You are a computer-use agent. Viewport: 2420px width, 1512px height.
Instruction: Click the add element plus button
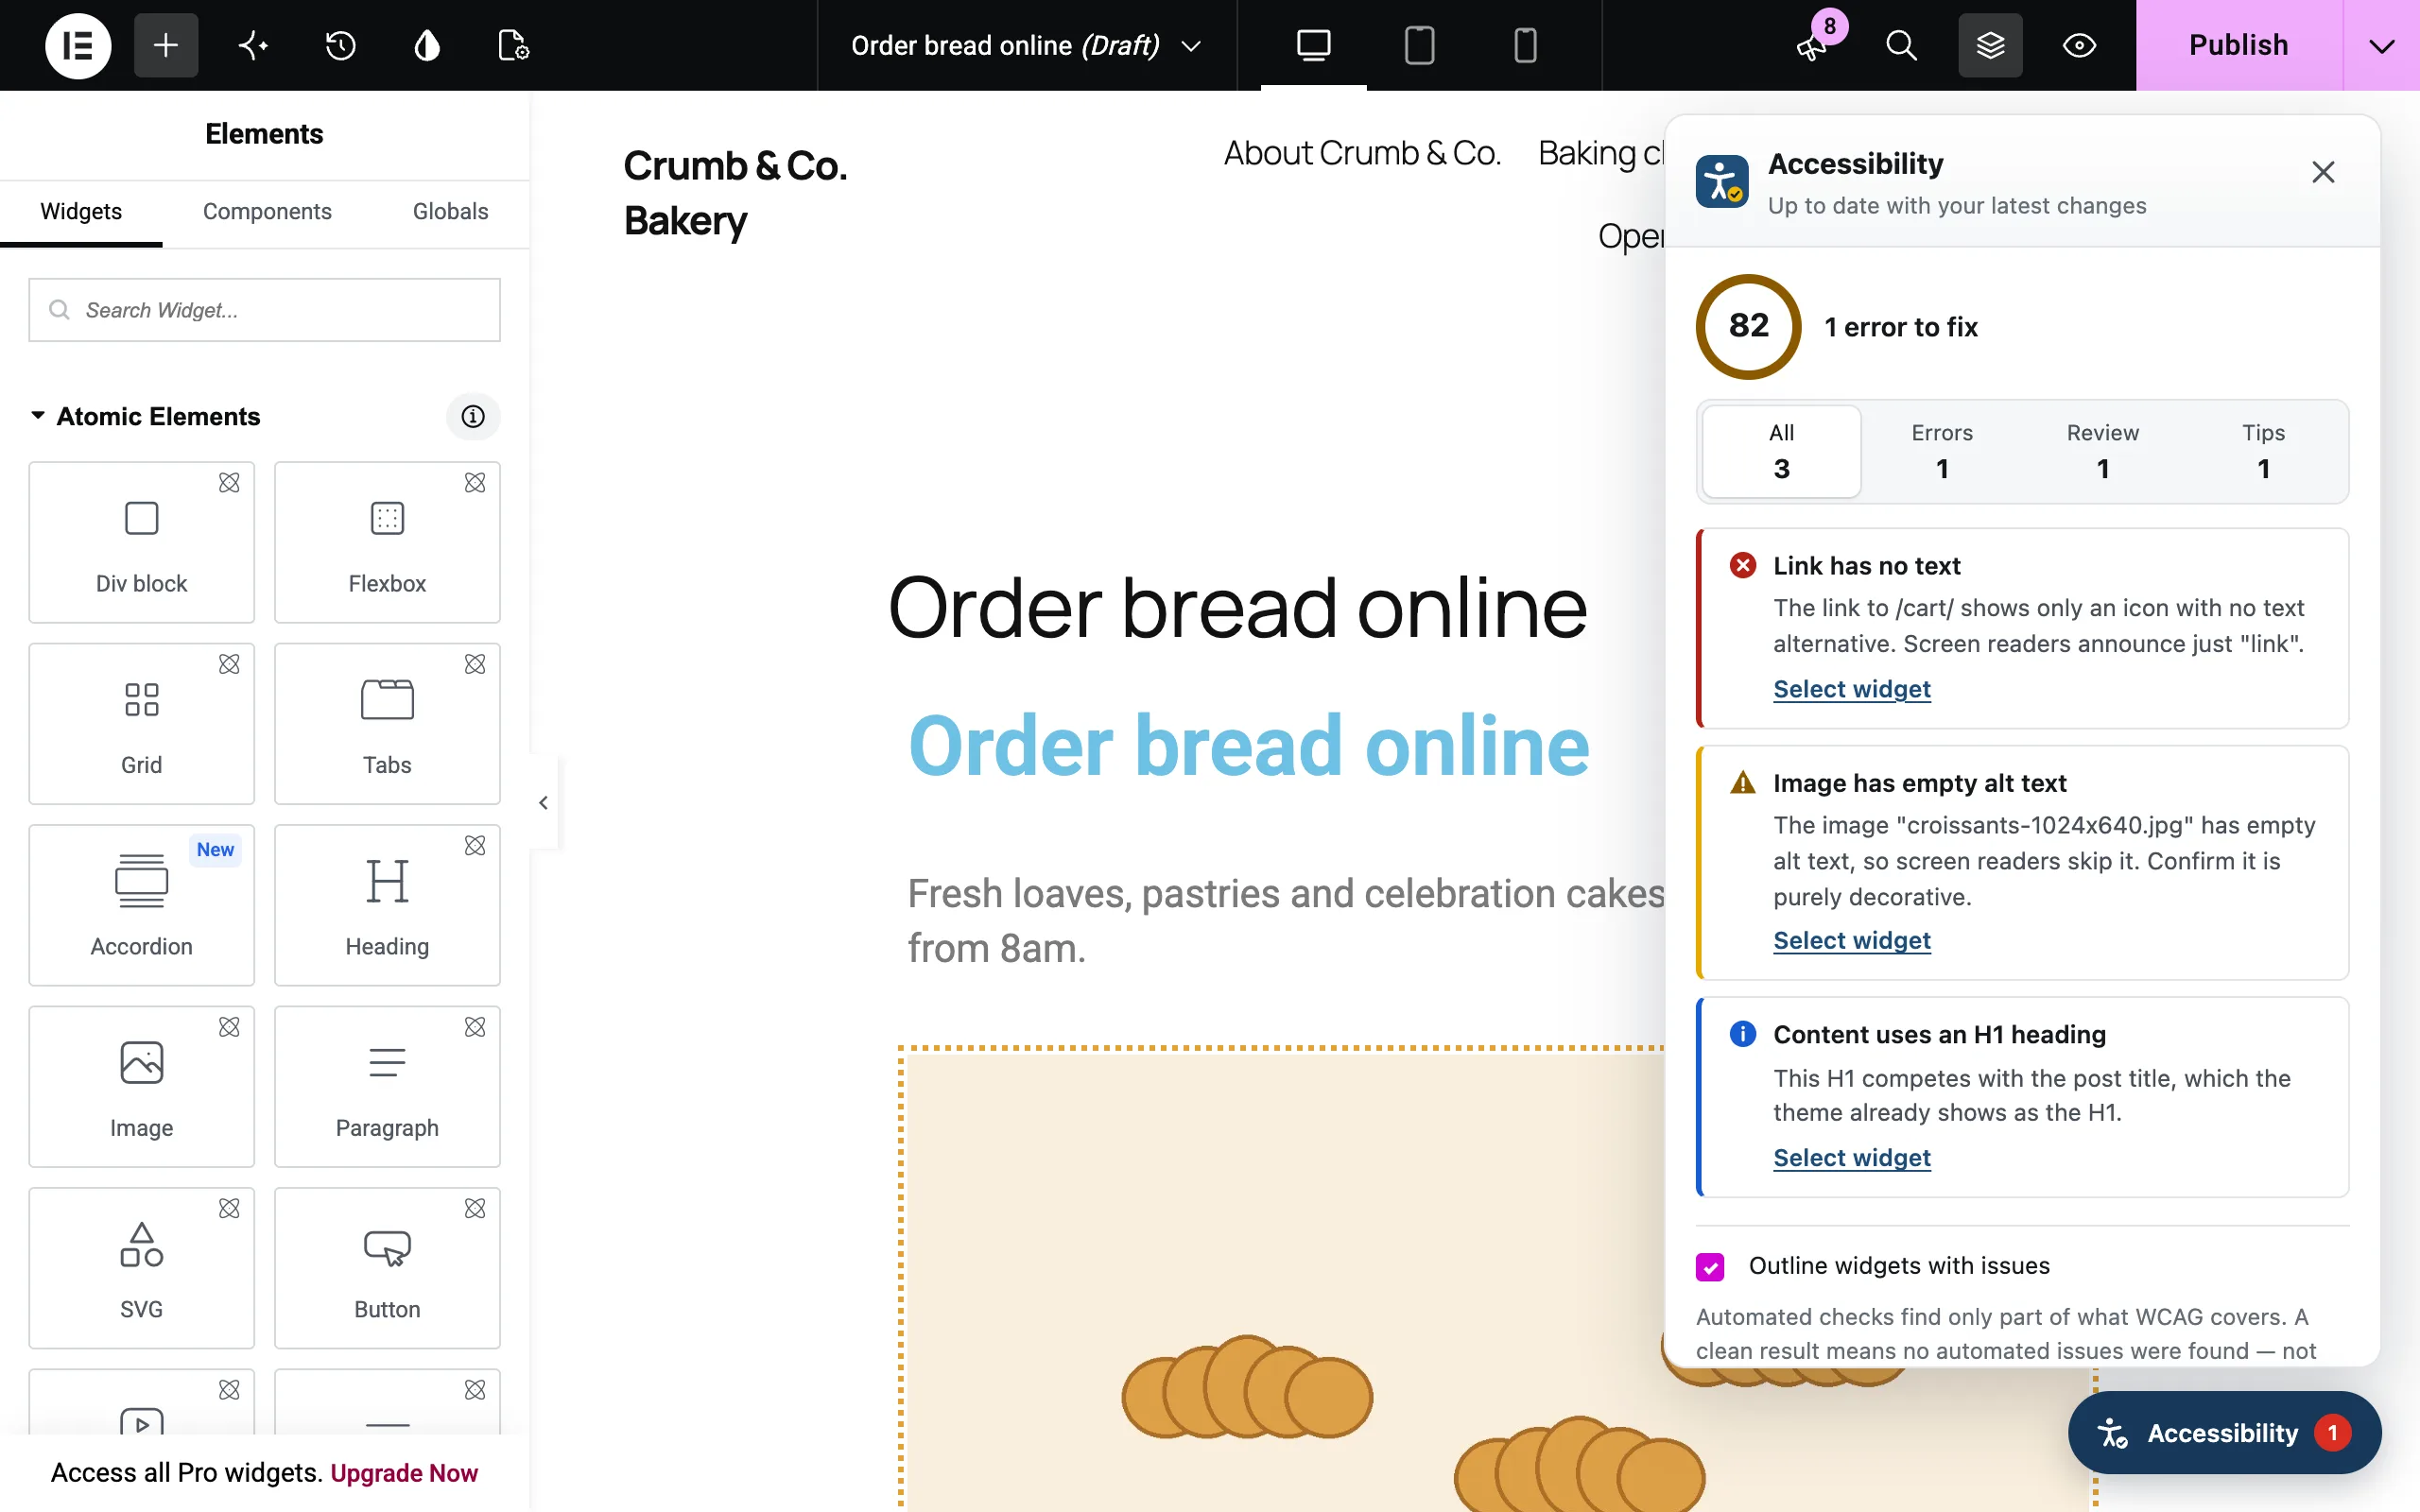tap(166, 45)
